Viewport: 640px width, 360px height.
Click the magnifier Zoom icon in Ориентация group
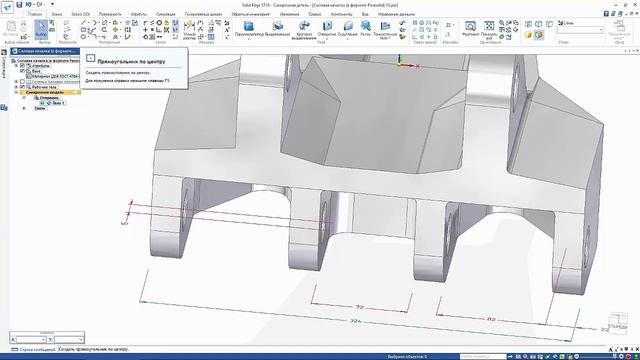click(x=501, y=23)
